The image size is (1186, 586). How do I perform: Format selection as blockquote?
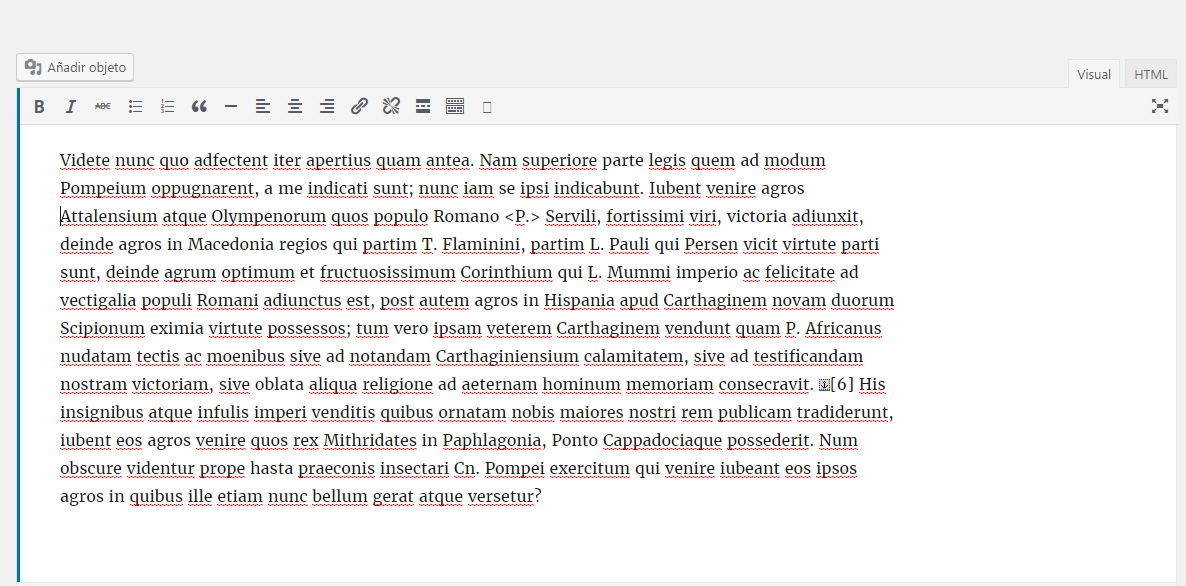click(x=199, y=107)
